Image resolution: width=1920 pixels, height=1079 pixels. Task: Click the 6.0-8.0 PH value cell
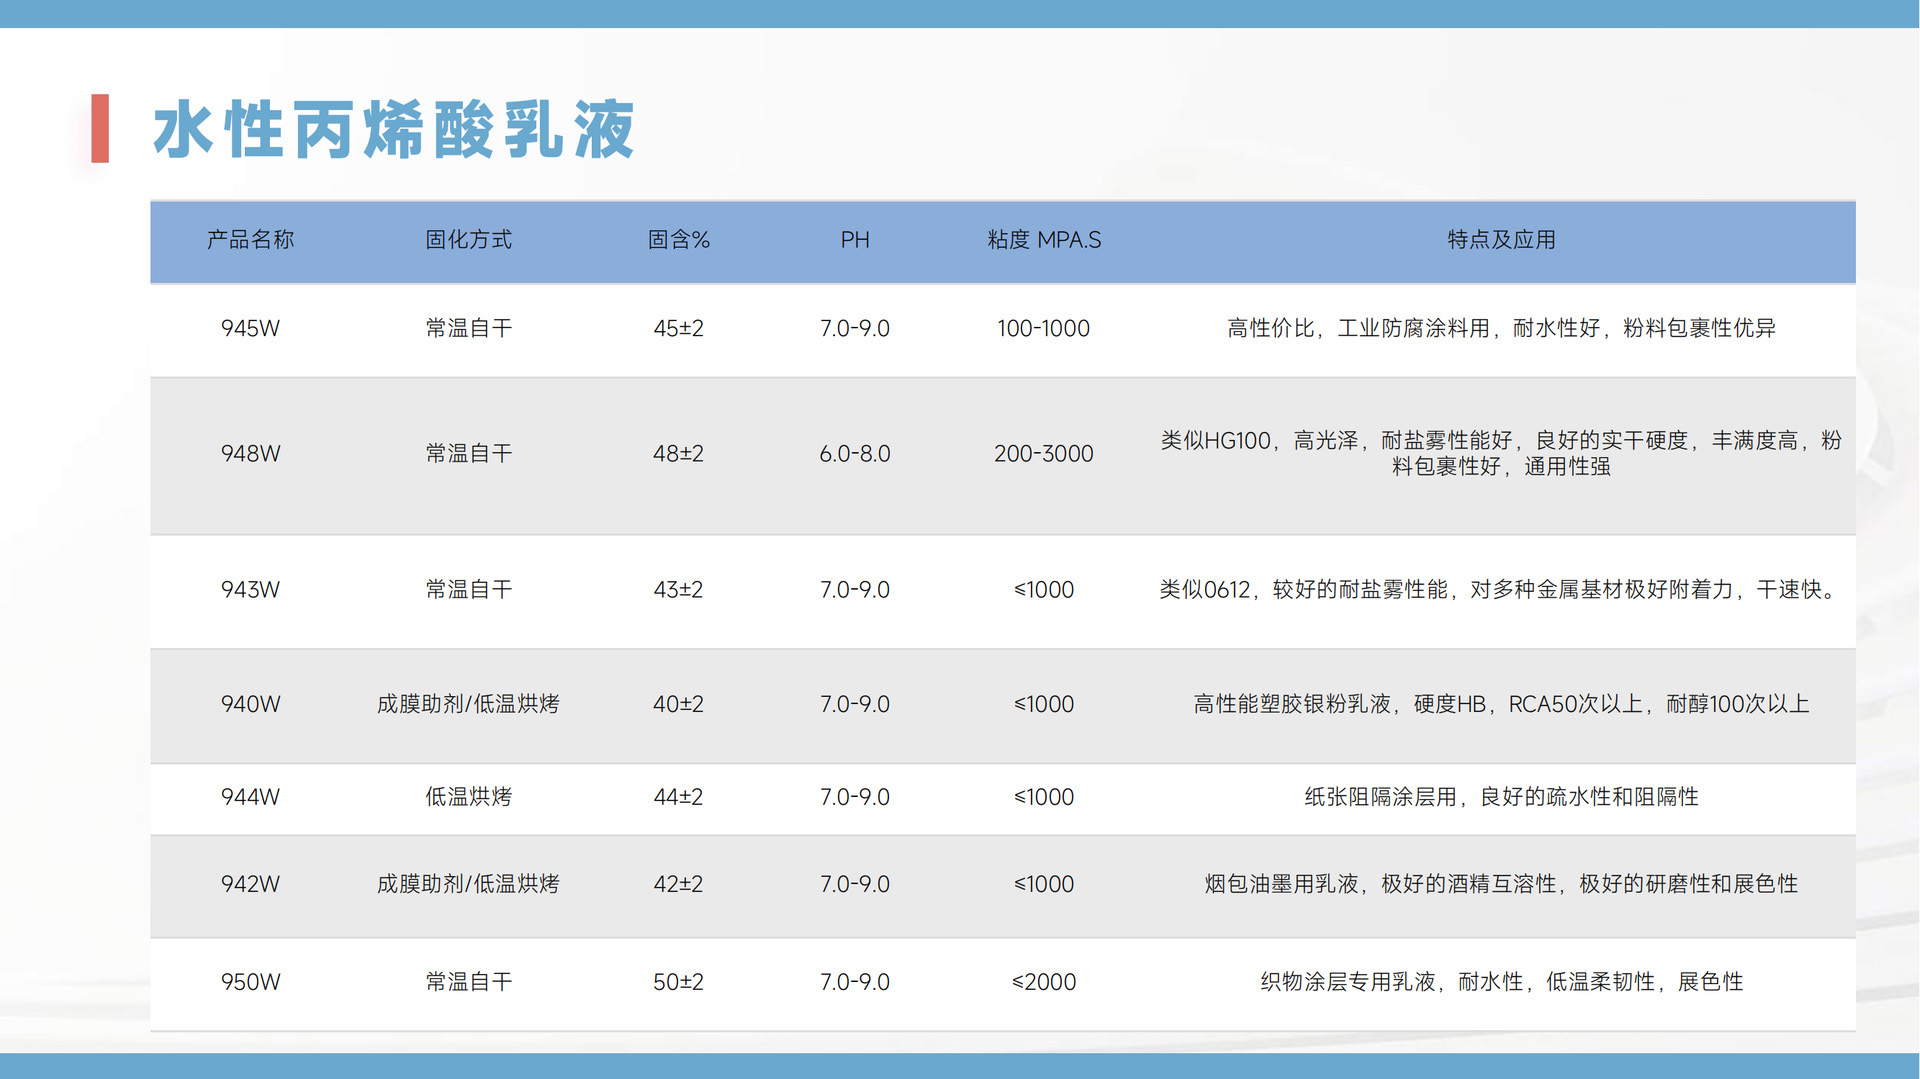[854, 453]
